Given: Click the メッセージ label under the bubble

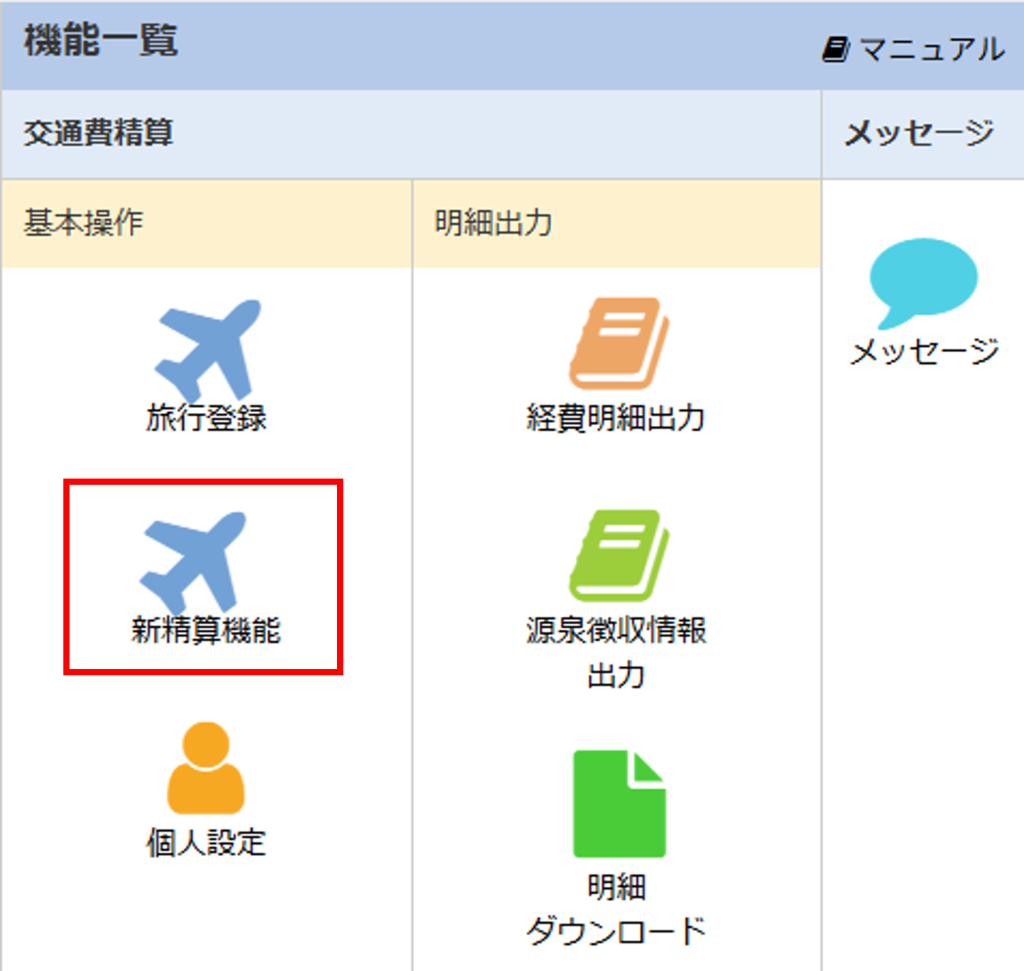Looking at the screenshot, I should click(924, 352).
